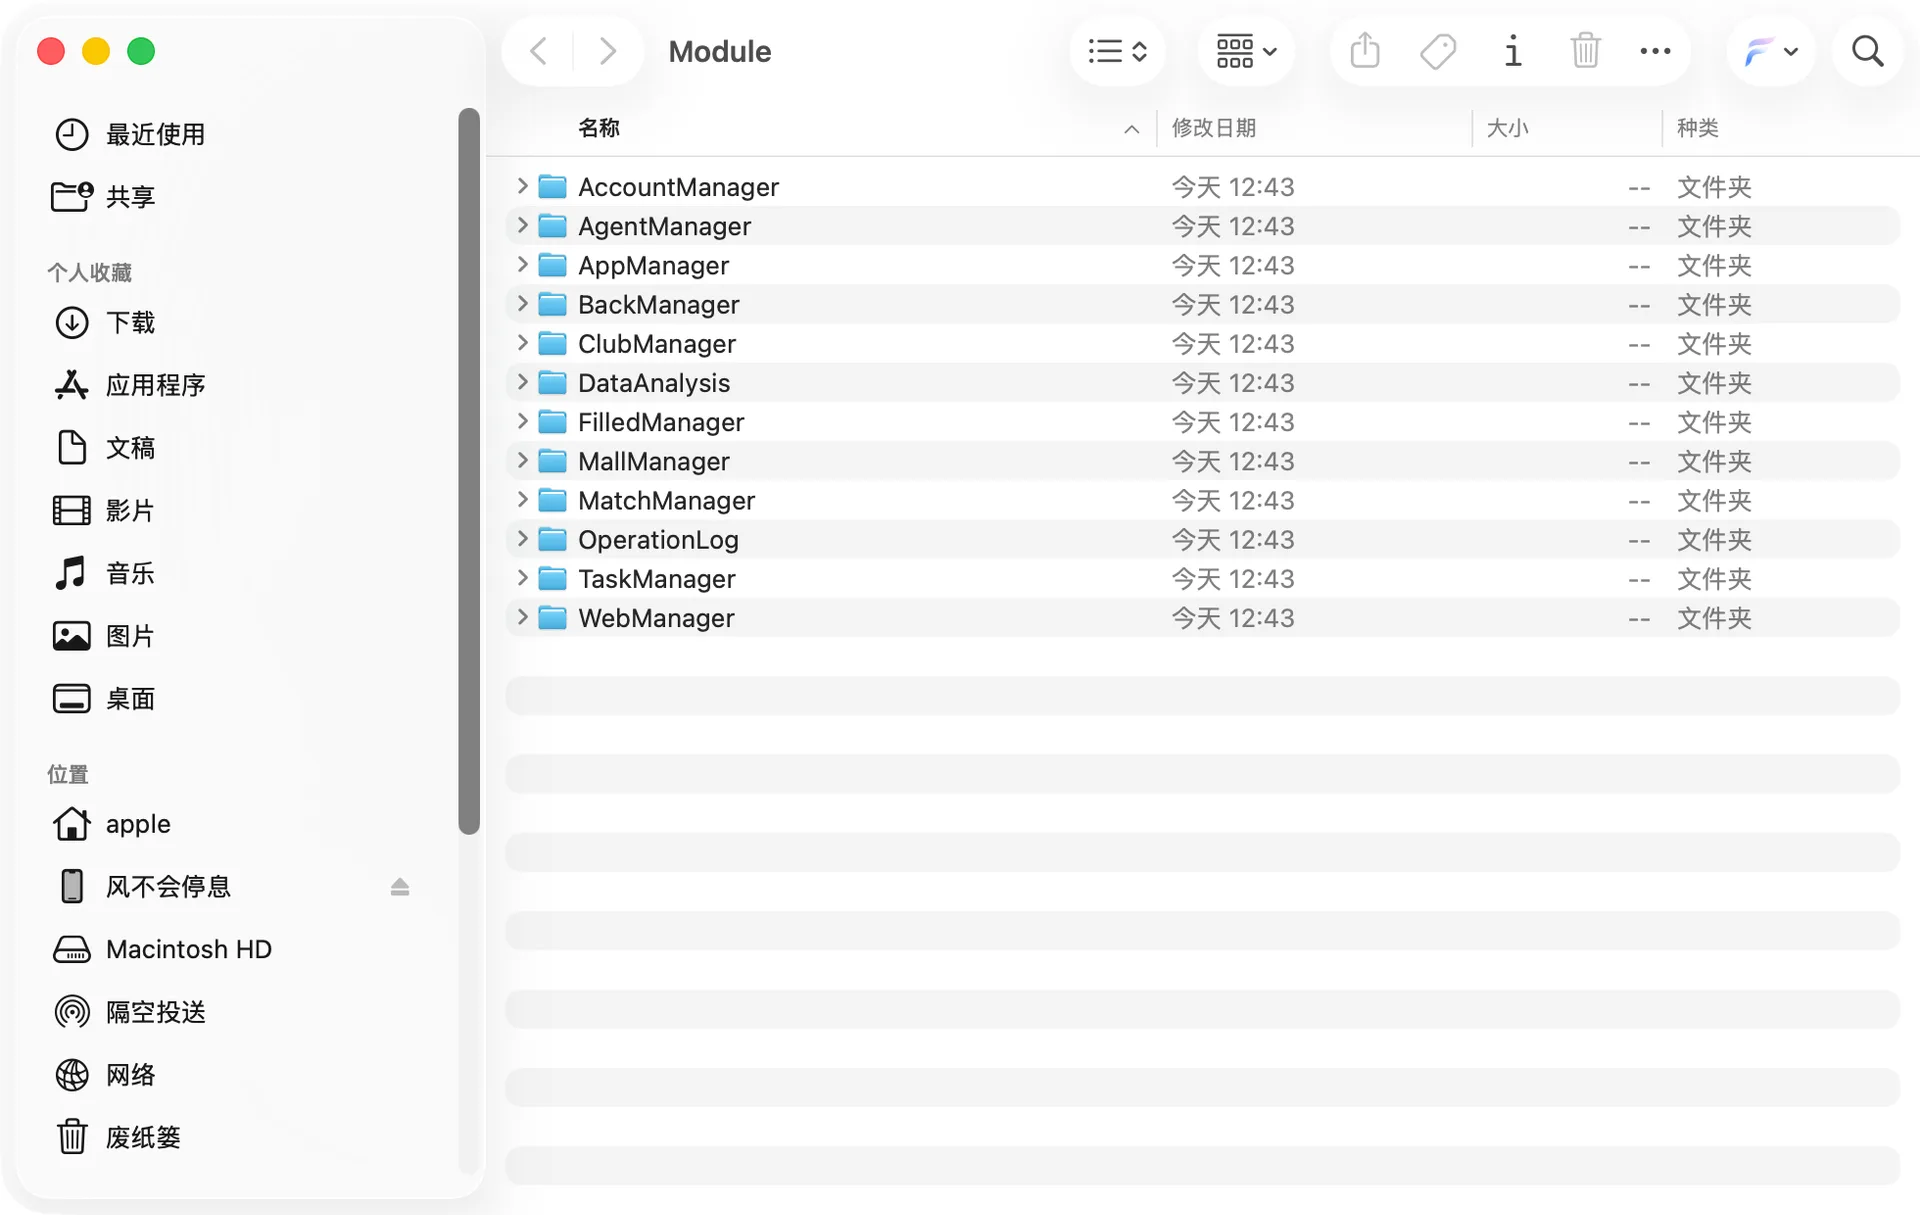Sort by the 名称 column header
This screenshot has width=1920, height=1215.
(599, 128)
